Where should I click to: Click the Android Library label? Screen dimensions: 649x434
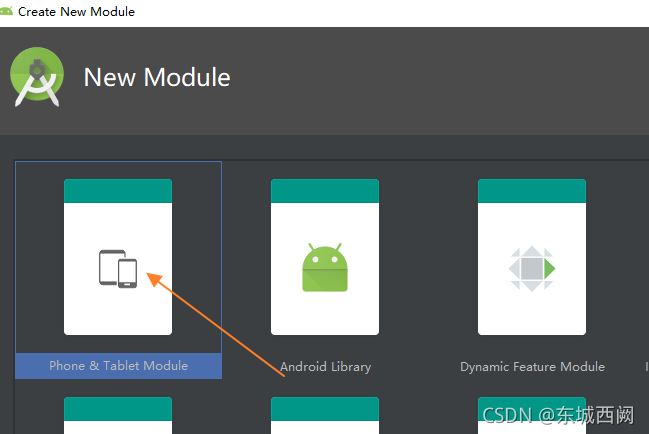point(325,367)
